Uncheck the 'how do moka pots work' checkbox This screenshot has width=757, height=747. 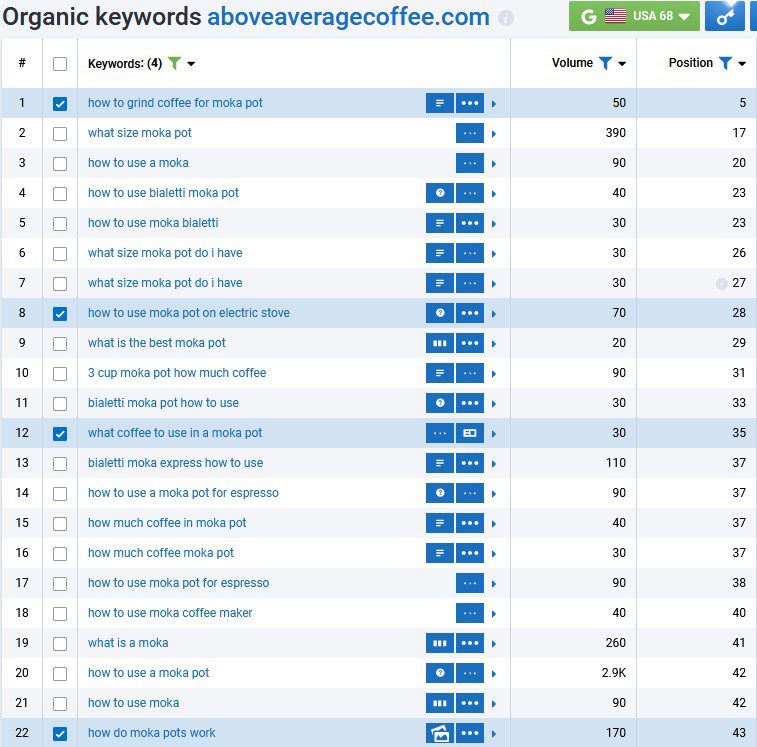tap(60, 734)
